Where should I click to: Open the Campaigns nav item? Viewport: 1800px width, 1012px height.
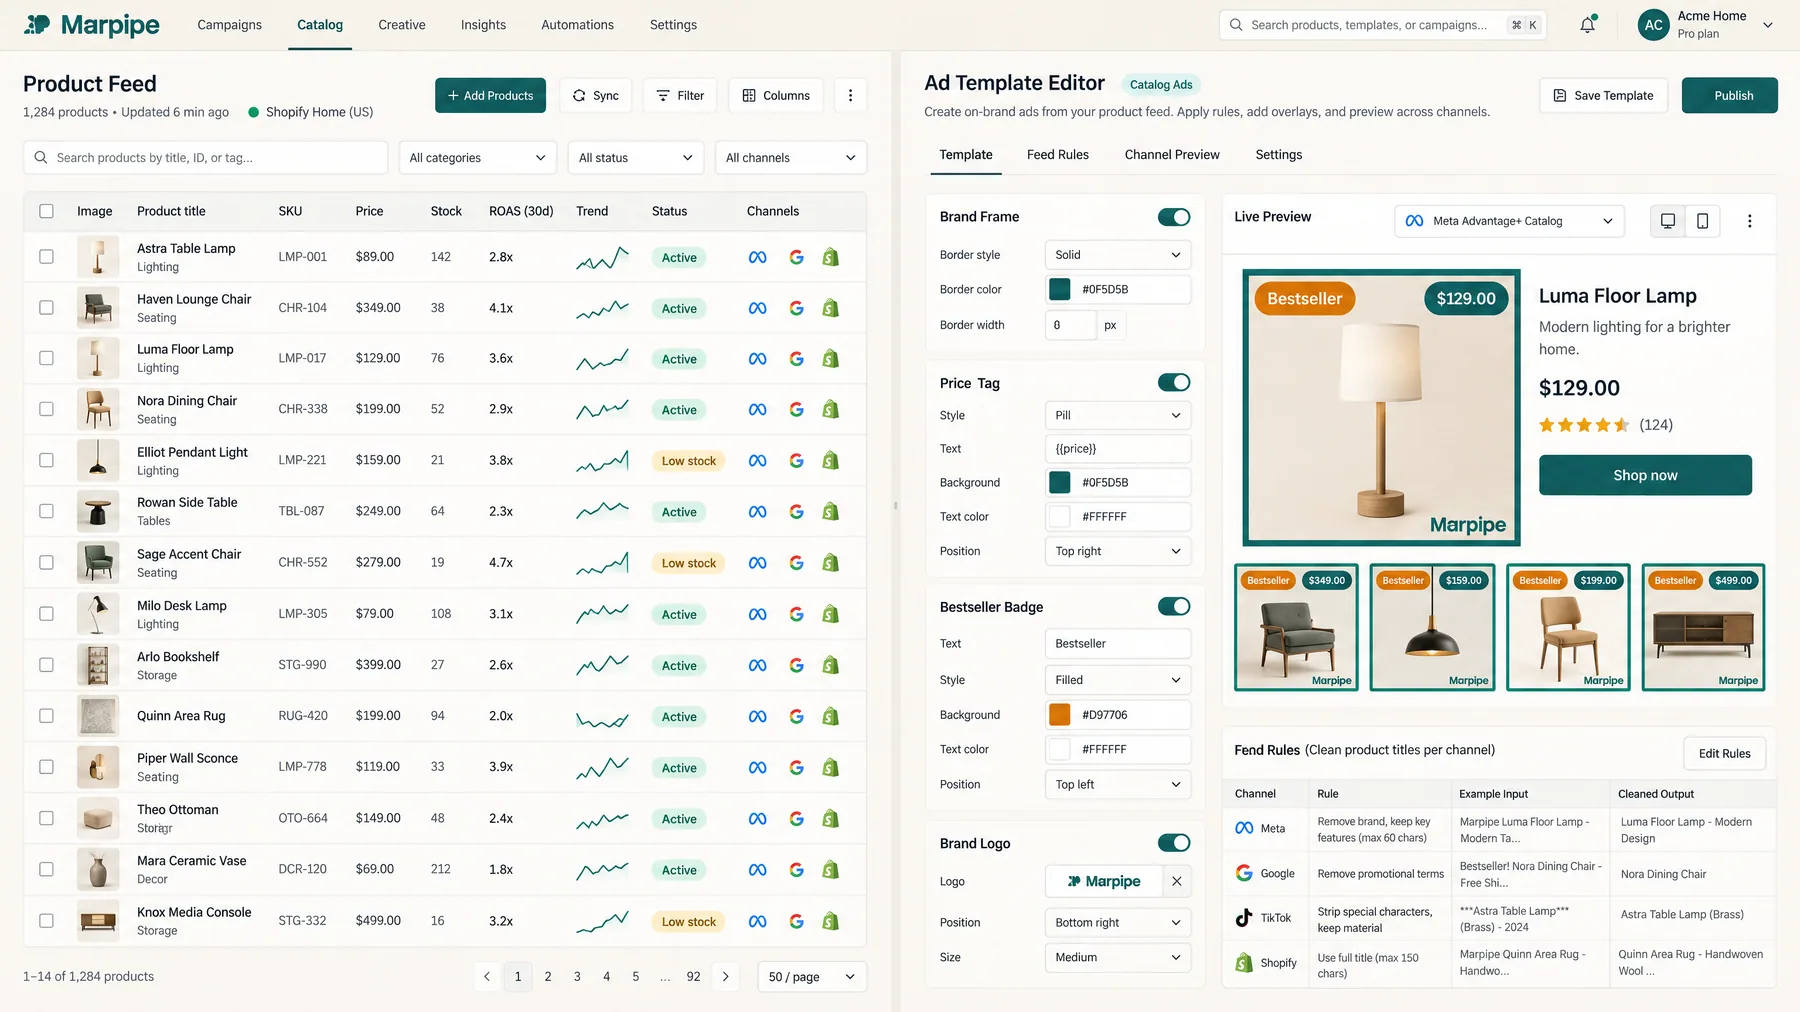pos(230,25)
